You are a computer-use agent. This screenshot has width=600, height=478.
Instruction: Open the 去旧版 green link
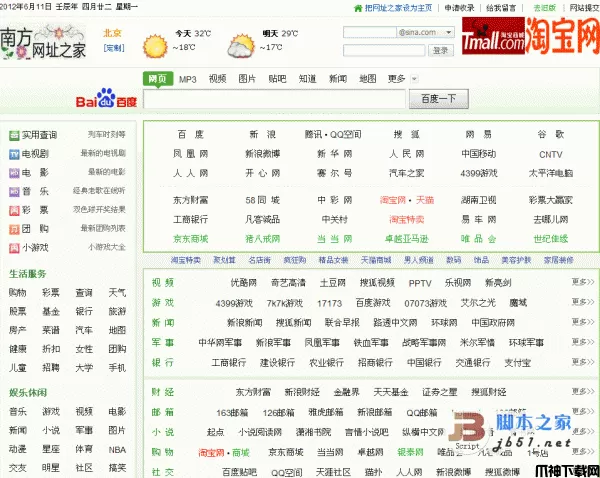(x=545, y=8)
